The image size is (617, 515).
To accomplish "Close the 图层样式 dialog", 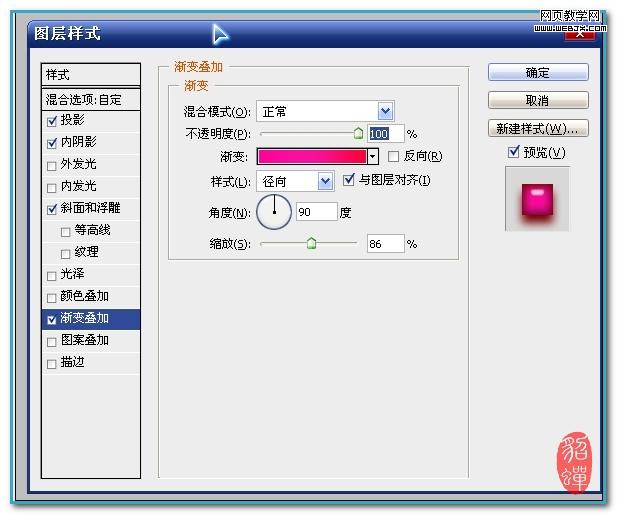I will [x=580, y=34].
